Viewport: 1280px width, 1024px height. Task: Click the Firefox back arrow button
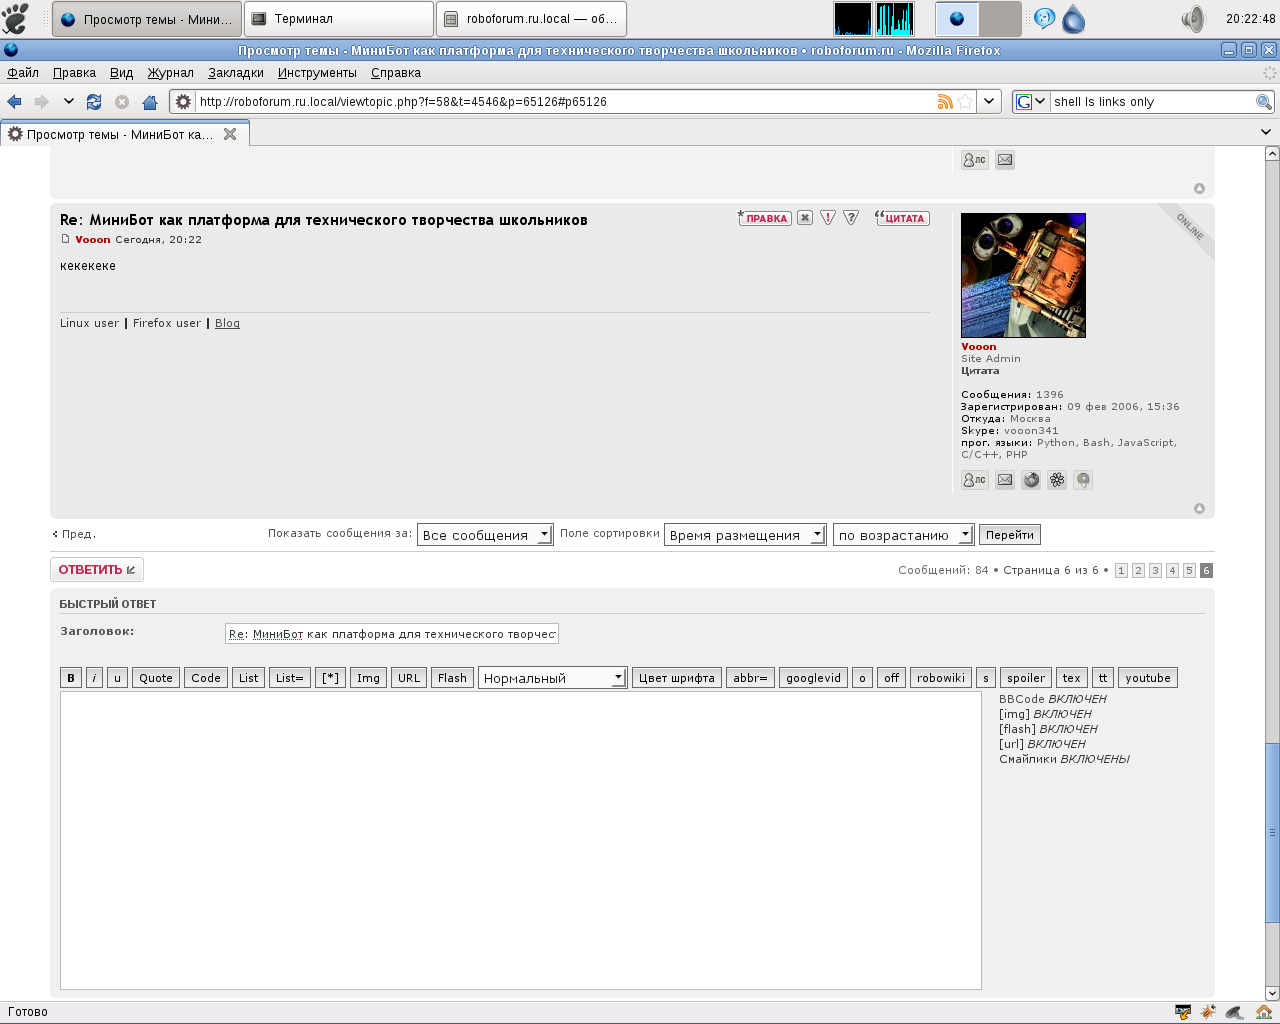15,102
